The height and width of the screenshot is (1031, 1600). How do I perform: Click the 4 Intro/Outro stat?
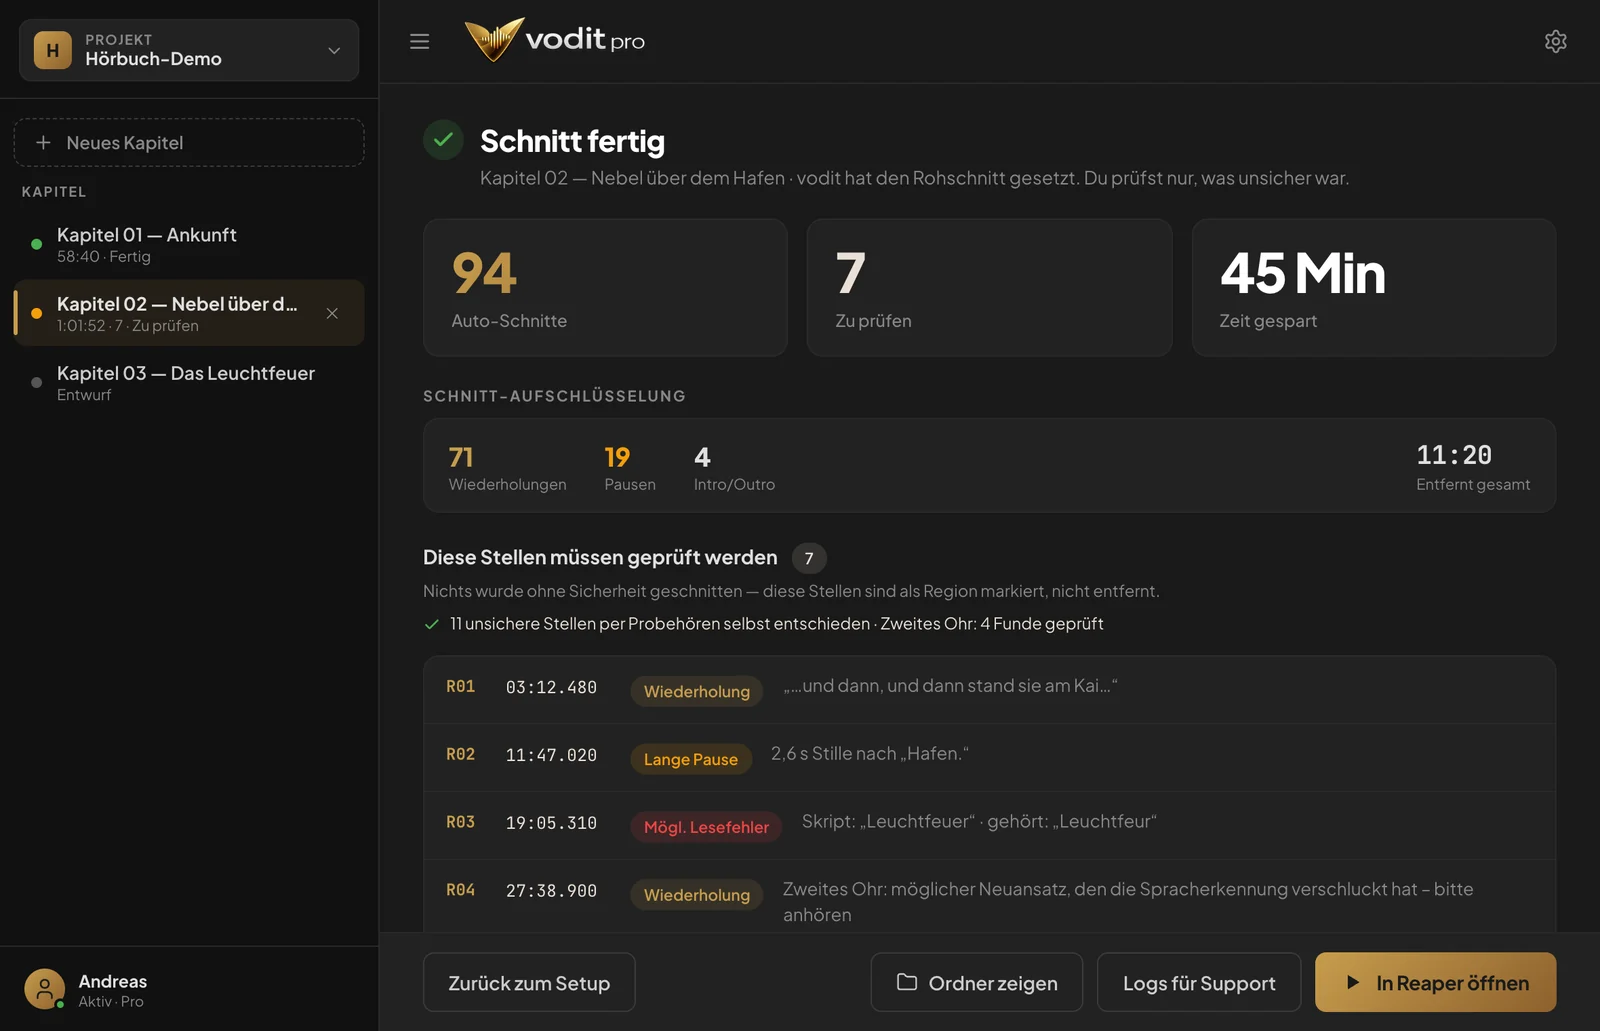click(x=734, y=467)
